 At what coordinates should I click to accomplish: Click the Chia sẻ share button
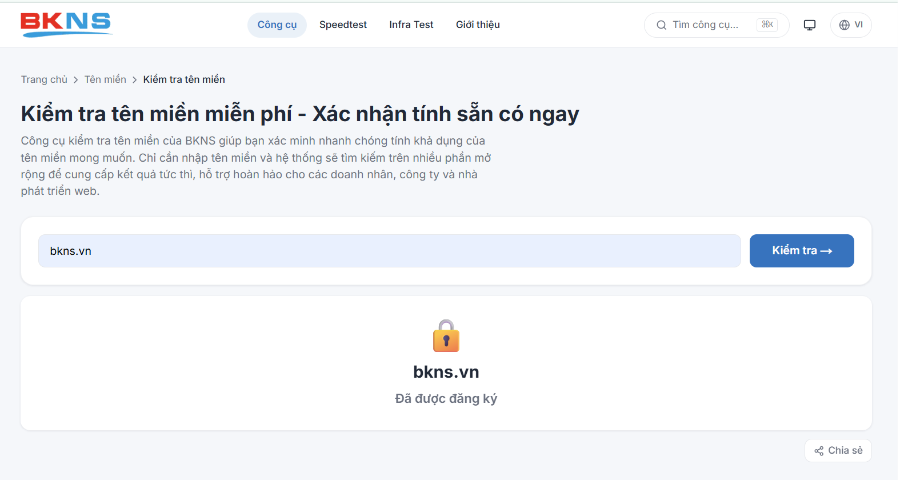pyautogui.click(x=838, y=451)
